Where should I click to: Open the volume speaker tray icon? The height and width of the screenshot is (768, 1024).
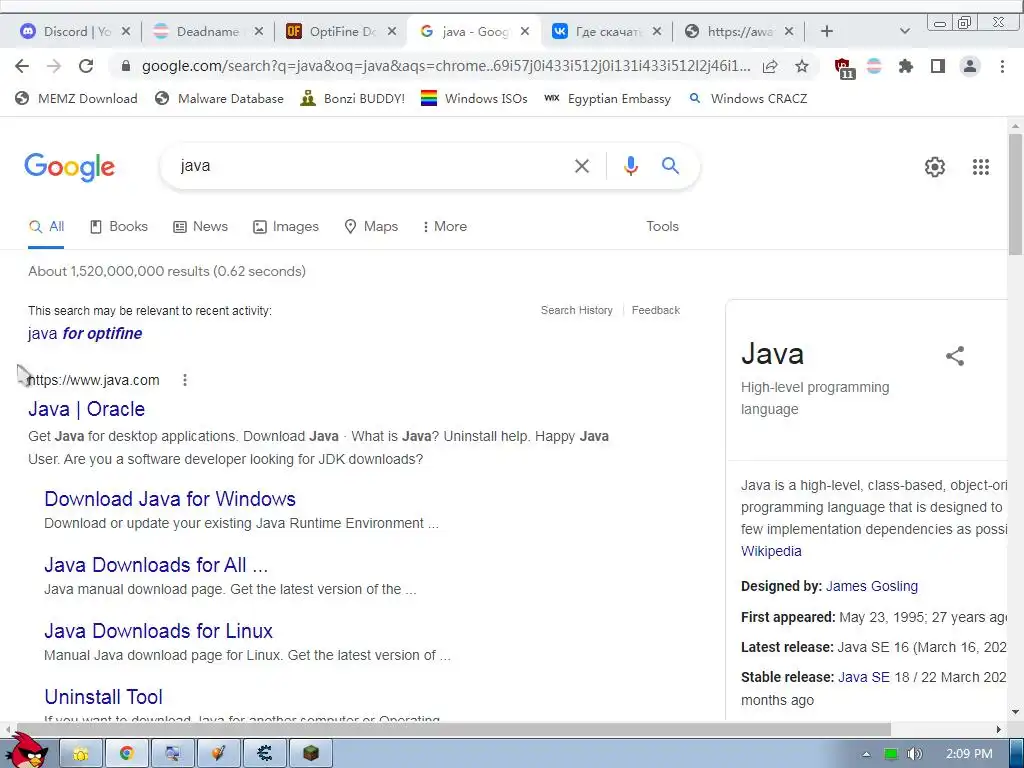(914, 754)
